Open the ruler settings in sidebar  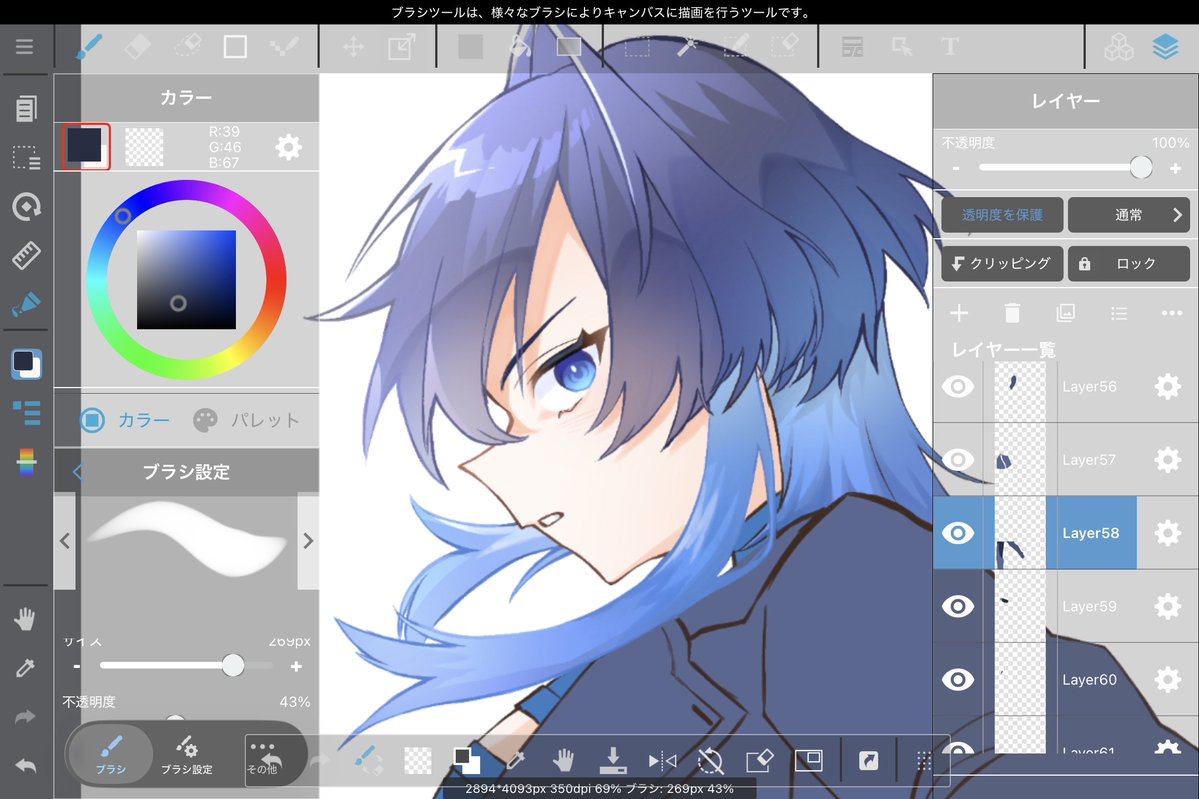pos(26,255)
